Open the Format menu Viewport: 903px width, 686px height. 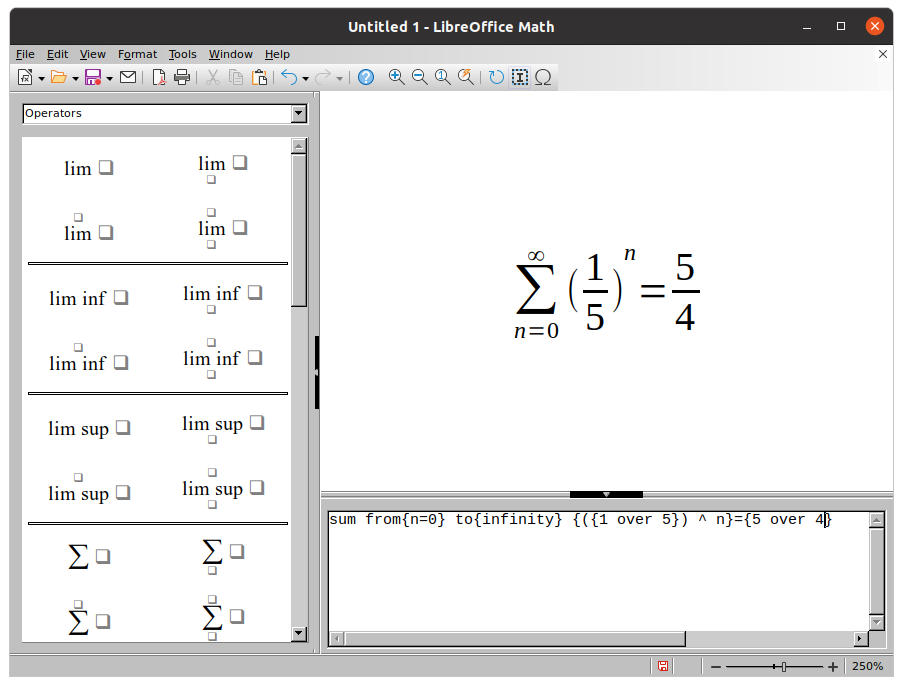click(x=137, y=54)
